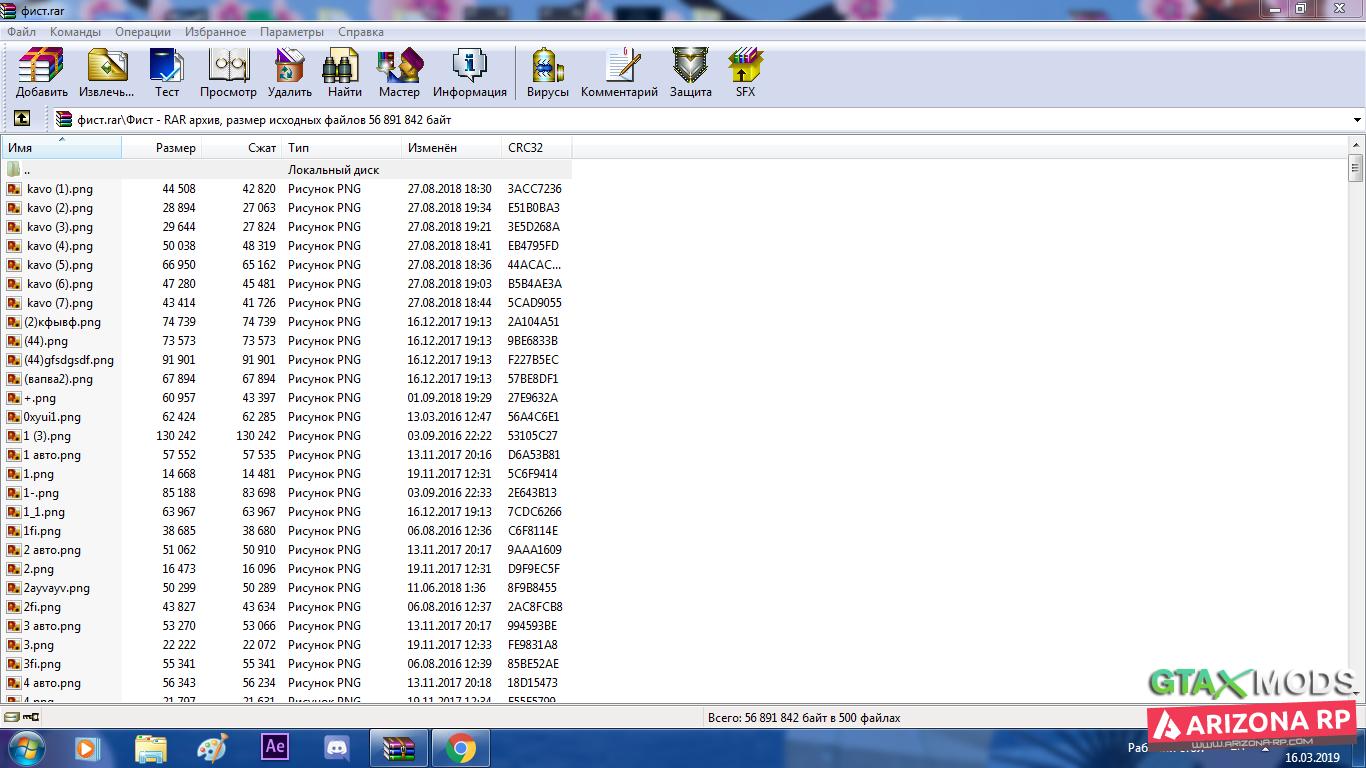This screenshot has width=1366, height=768.
Task: Expand the archive path dropdown arrow
Action: 1356,120
